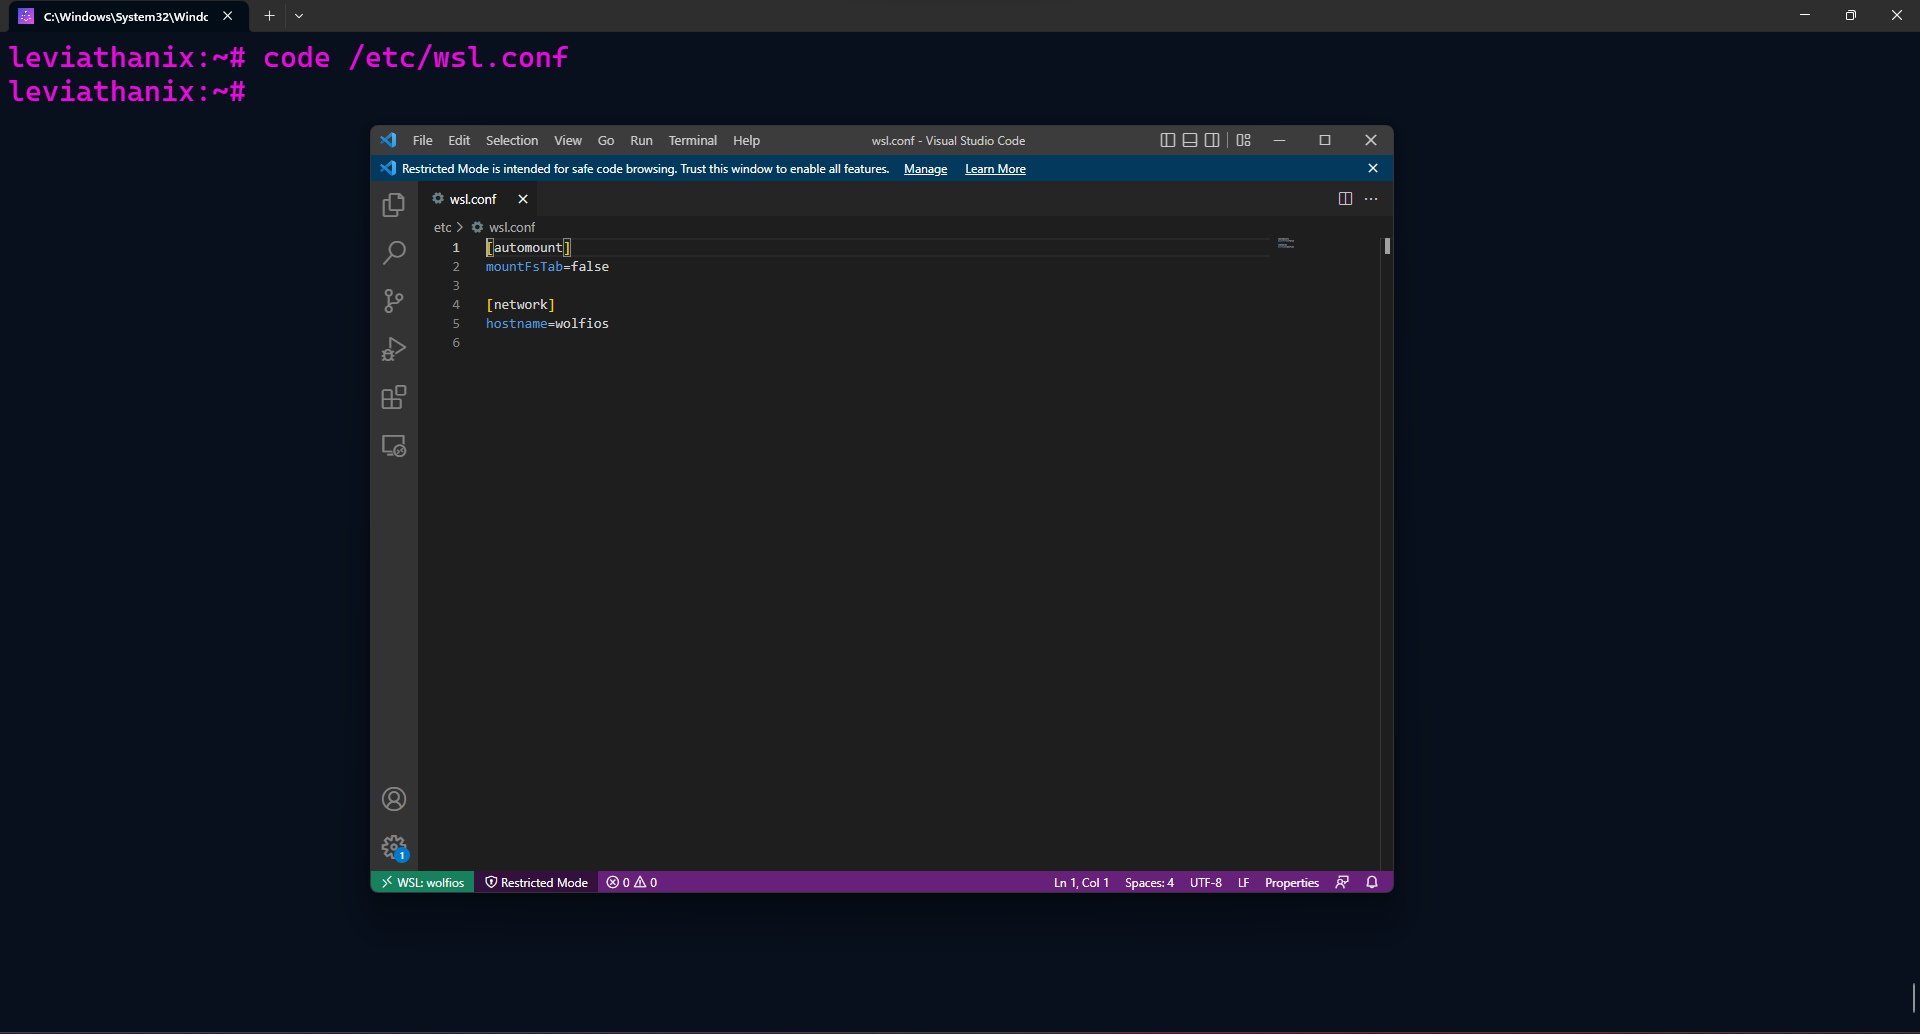Open the terminal tab list dropdown arrow
Image resolution: width=1920 pixels, height=1034 pixels.
pyautogui.click(x=299, y=16)
